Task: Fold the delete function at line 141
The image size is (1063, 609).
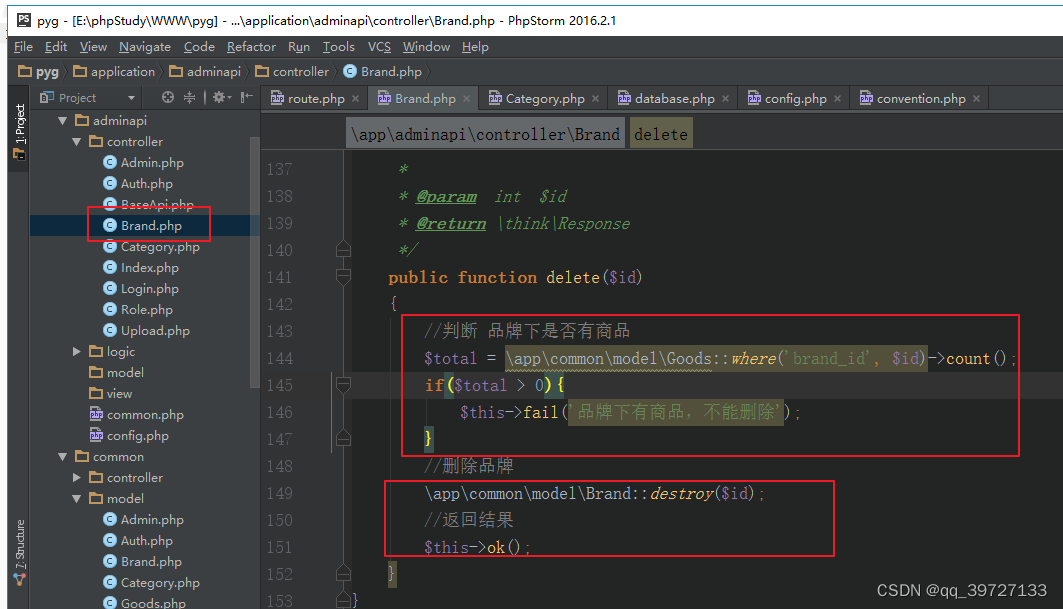Action: [x=344, y=277]
